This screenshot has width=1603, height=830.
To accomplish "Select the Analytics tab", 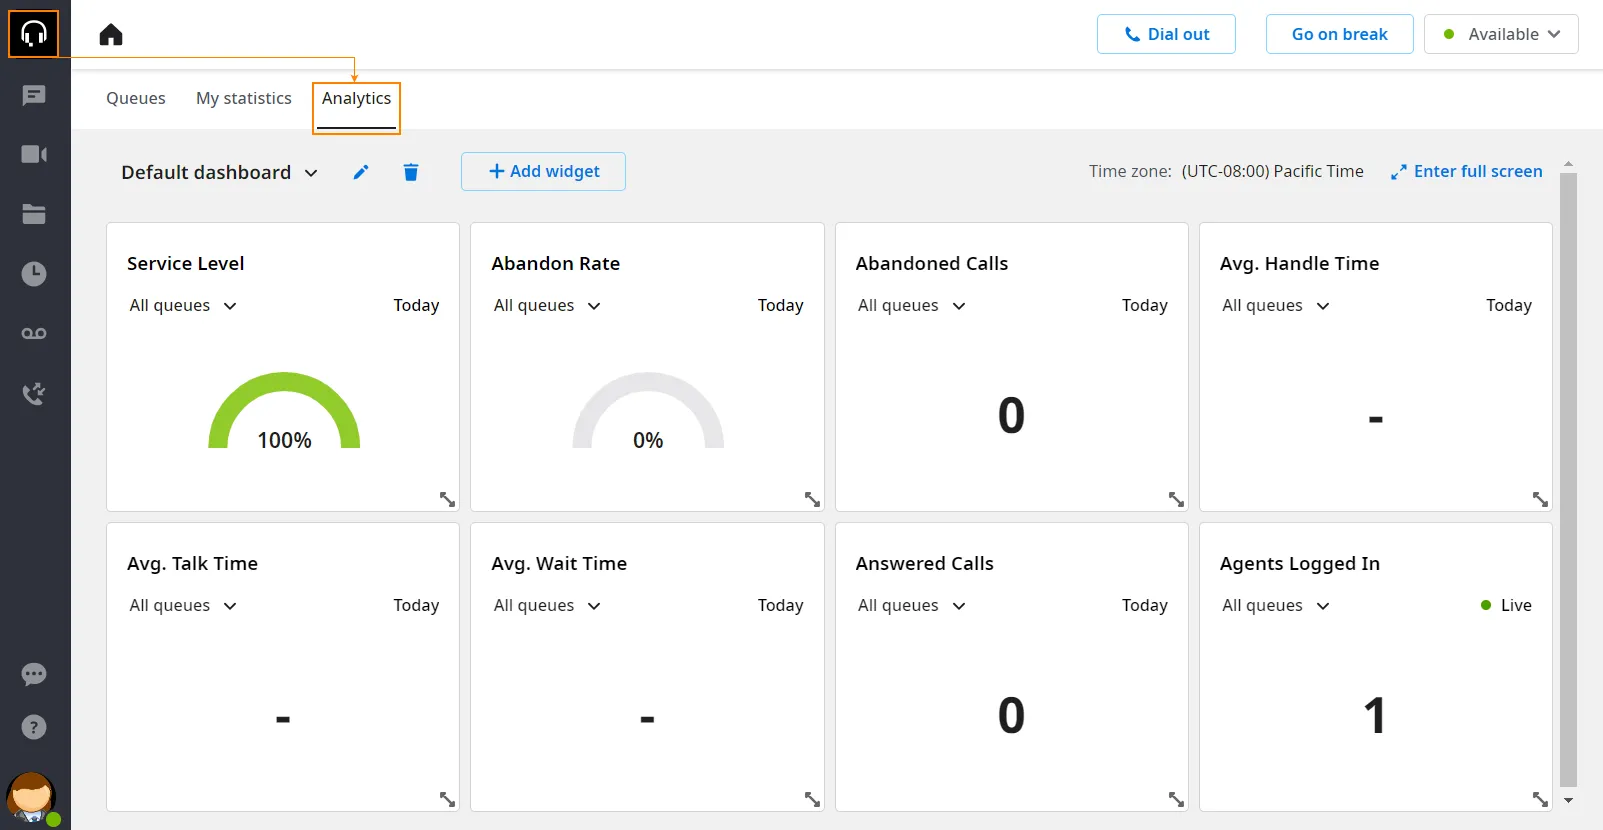I will (x=357, y=98).
